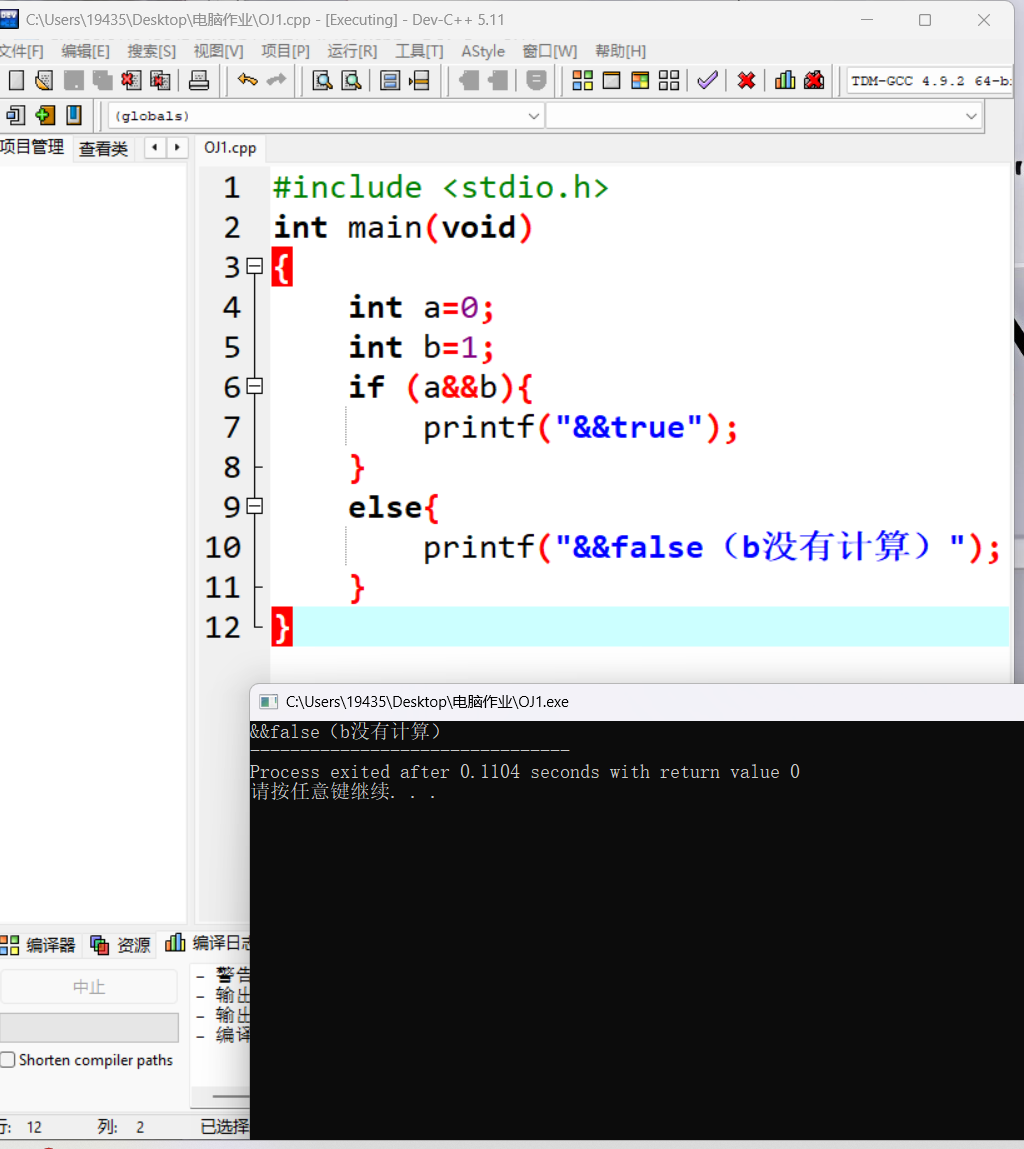Click the Rebuild All icon
The height and width of the screenshot is (1149, 1024).
tap(668, 80)
